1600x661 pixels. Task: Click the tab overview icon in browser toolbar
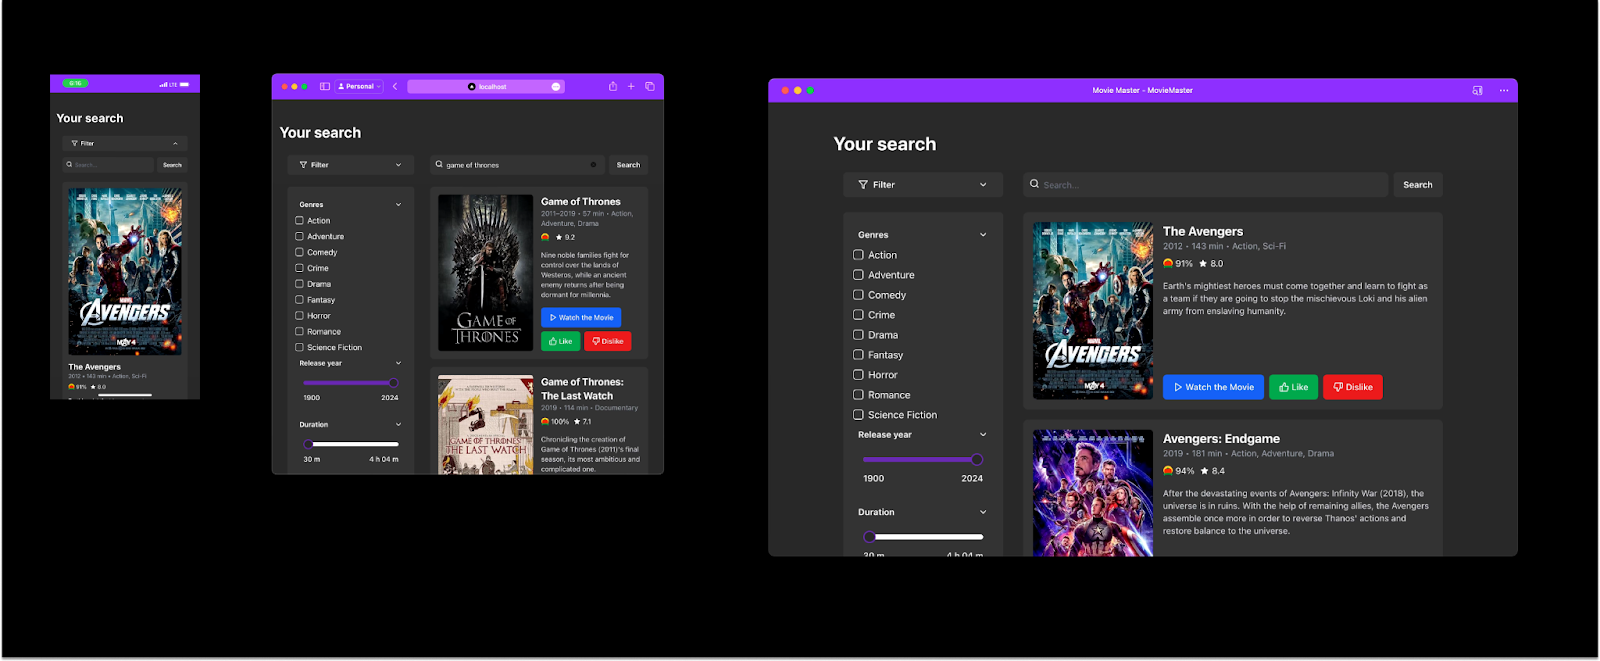click(x=650, y=86)
